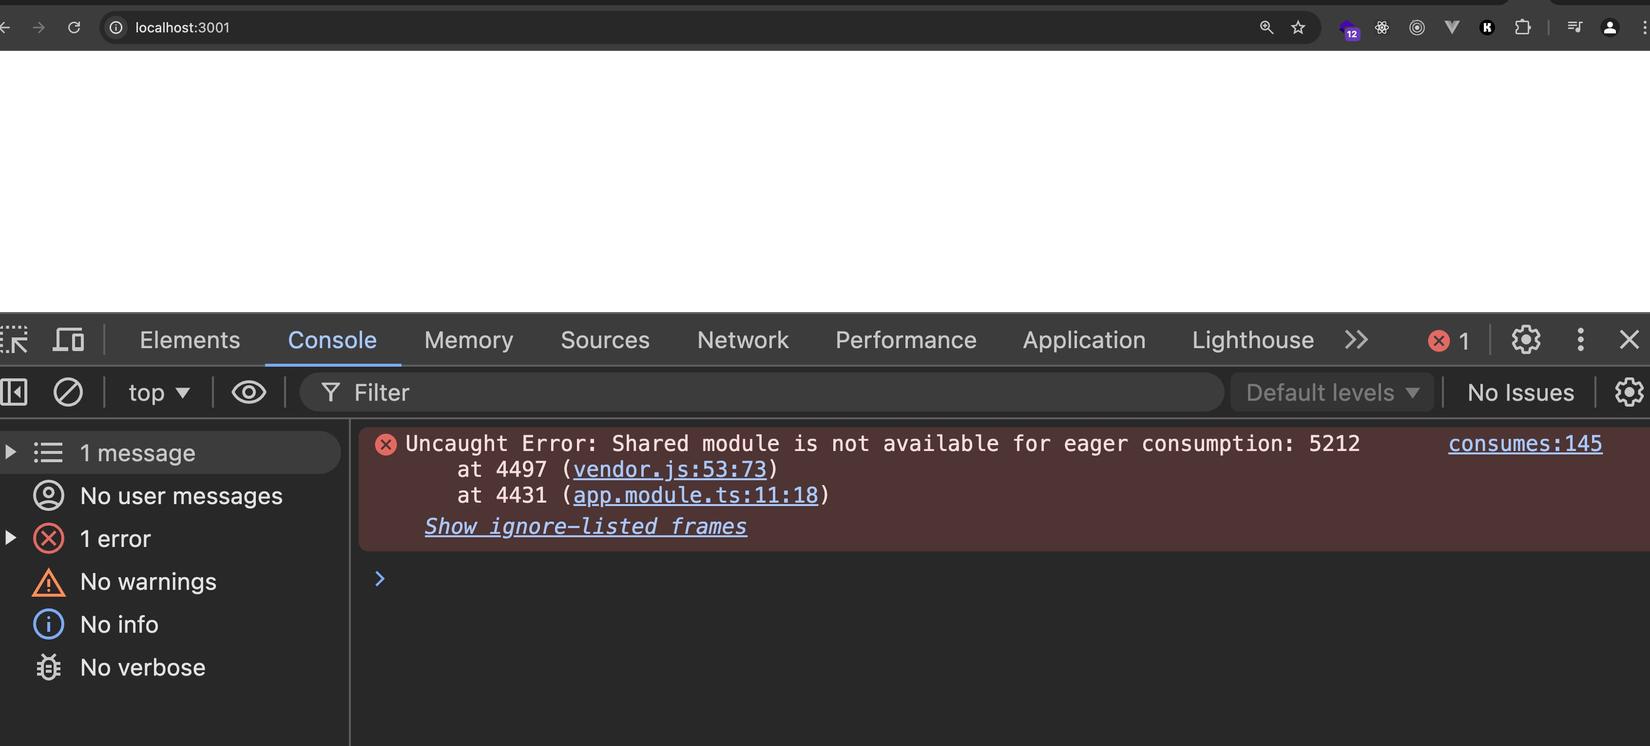This screenshot has height=746, width=1650.
Task: Toggle the console sidebar panel icon
Action: pyautogui.click(x=14, y=392)
